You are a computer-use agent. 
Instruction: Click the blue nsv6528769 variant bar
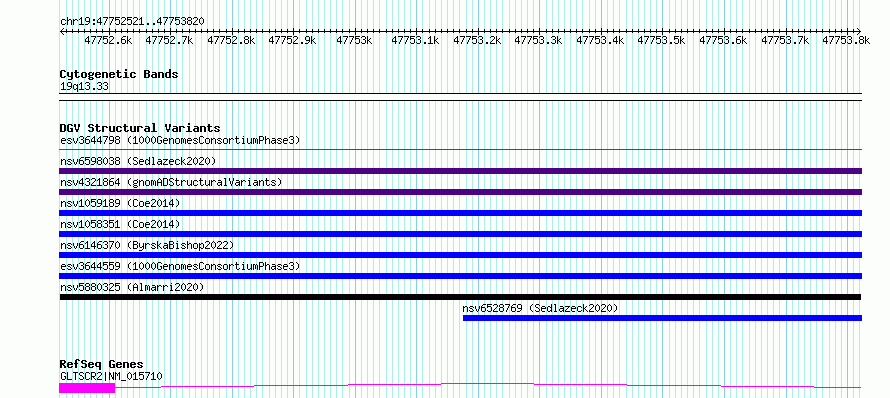[x=662, y=318]
